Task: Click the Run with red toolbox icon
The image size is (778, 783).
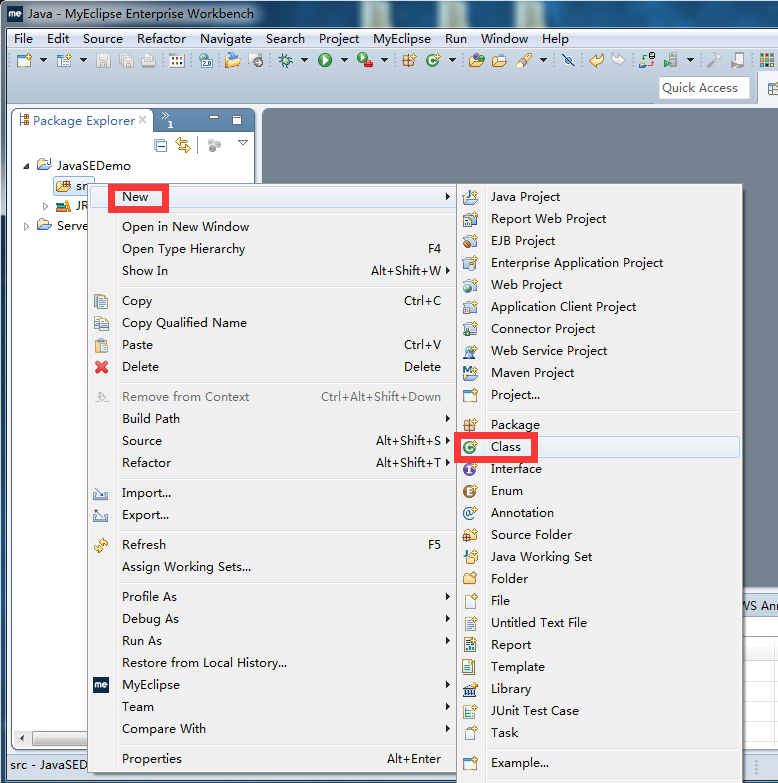Action: pyautogui.click(x=365, y=60)
